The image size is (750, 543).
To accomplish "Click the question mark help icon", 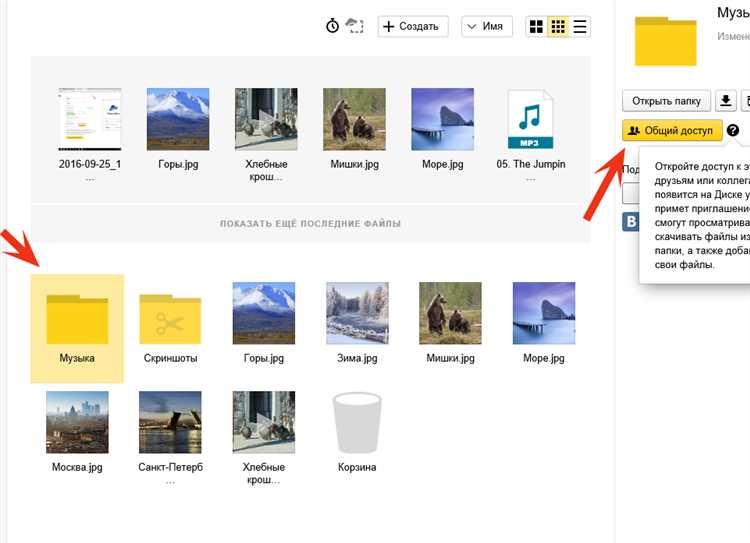I will tap(733, 131).
